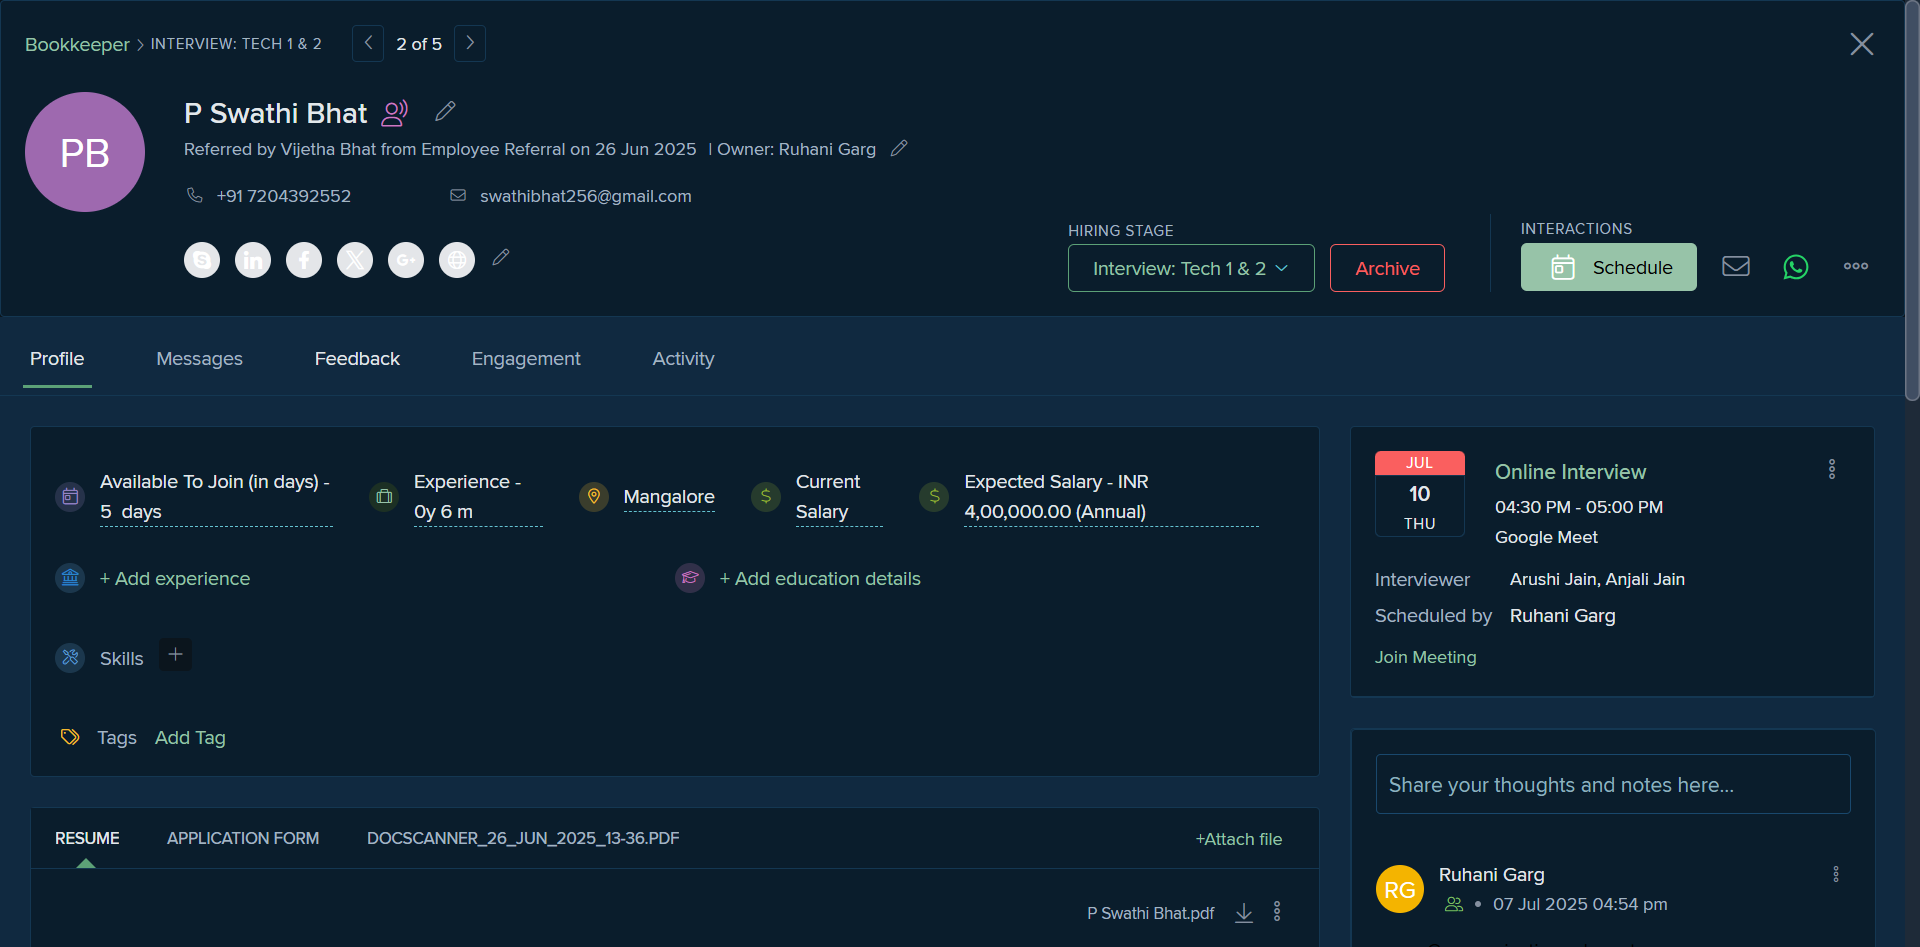This screenshot has width=1920, height=947.
Task: Click Share your thoughts notes field
Action: coord(1613,784)
